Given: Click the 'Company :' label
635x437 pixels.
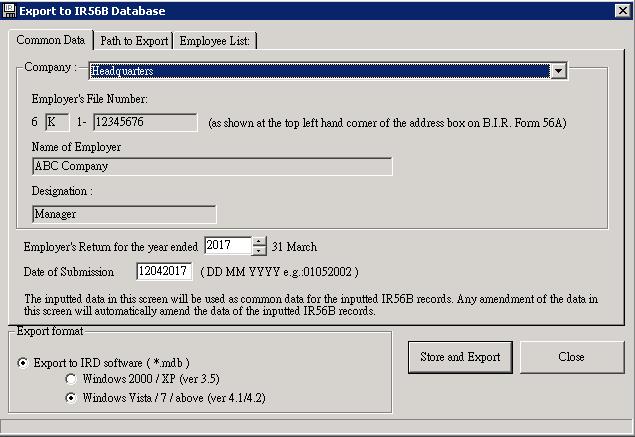Looking at the screenshot, I should pos(50,67).
